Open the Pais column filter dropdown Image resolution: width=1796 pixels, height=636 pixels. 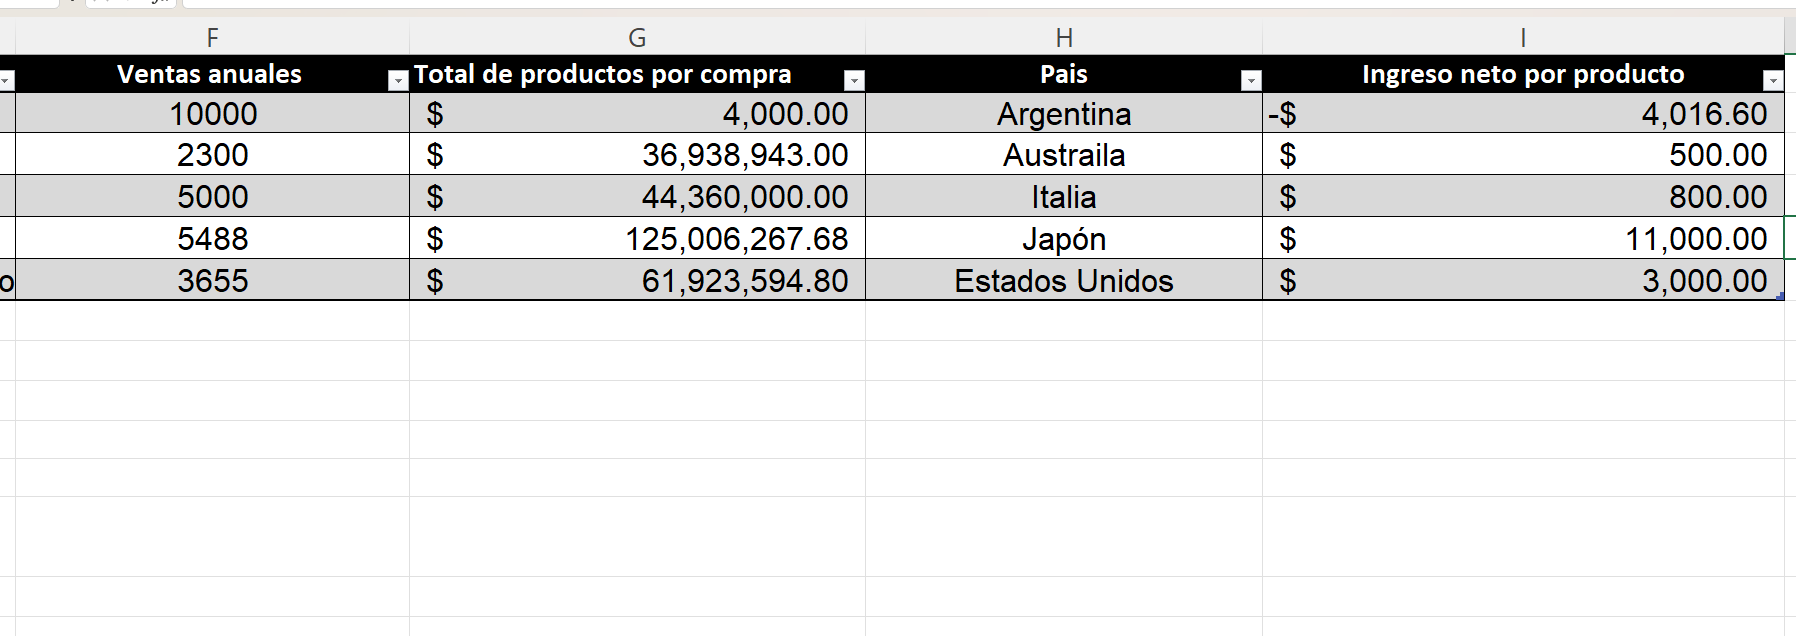coord(1251,81)
